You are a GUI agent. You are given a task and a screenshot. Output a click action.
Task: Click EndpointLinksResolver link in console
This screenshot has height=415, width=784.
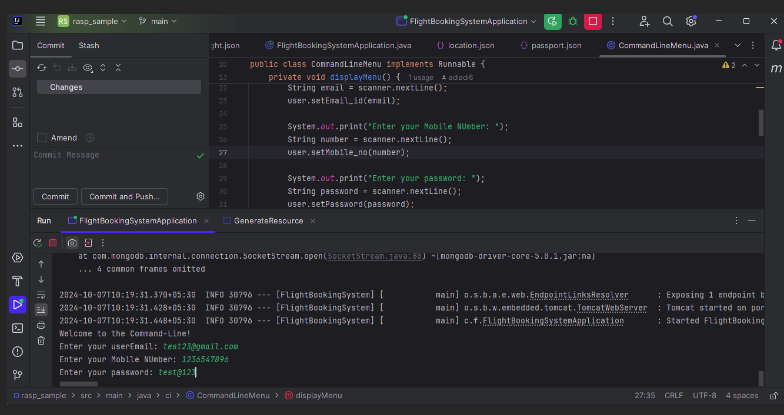(579, 295)
